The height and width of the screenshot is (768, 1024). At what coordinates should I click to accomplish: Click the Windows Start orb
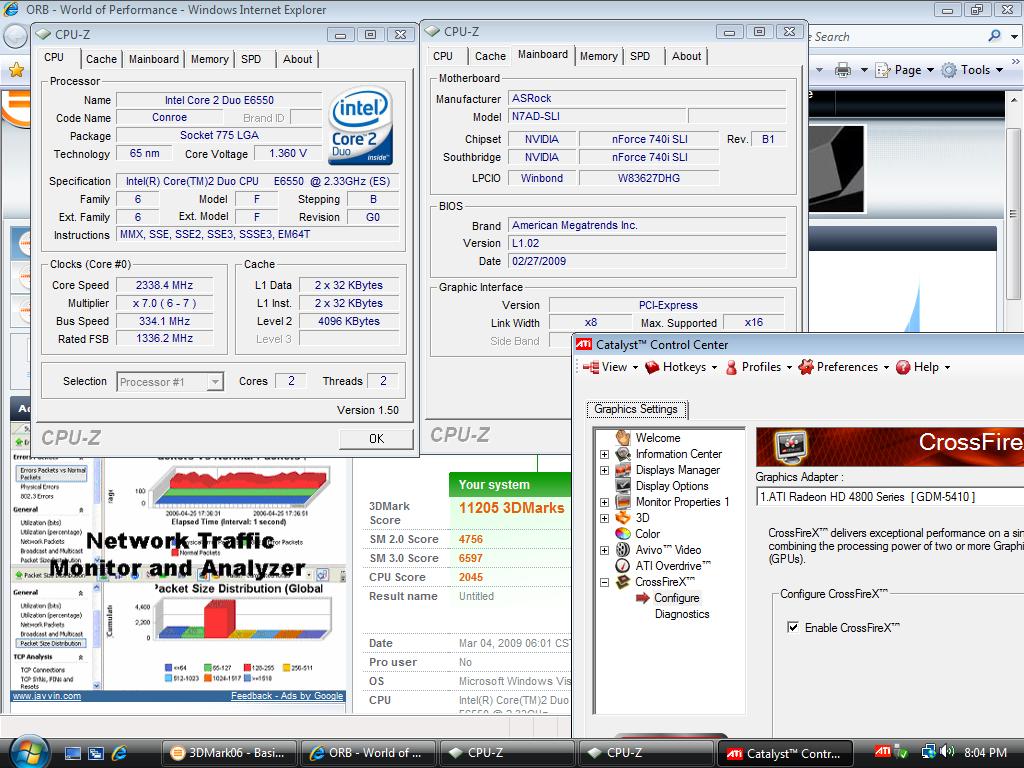(x=29, y=751)
